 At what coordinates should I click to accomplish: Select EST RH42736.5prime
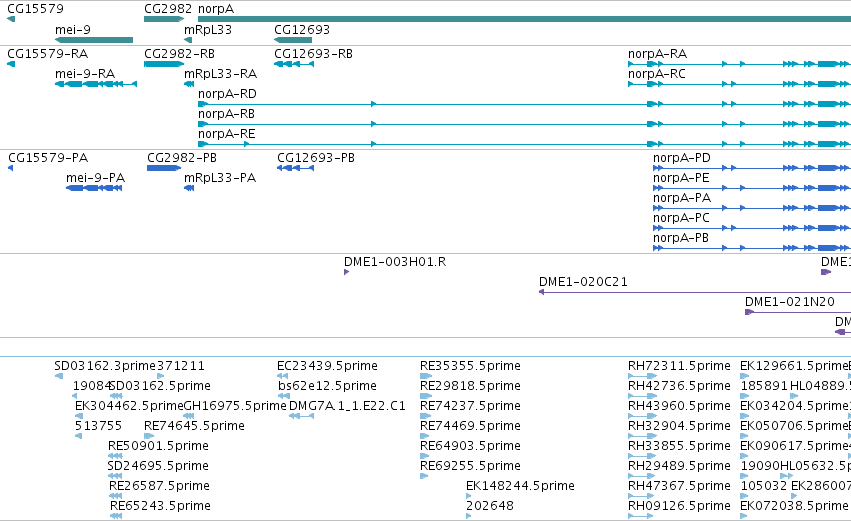[x=679, y=386]
